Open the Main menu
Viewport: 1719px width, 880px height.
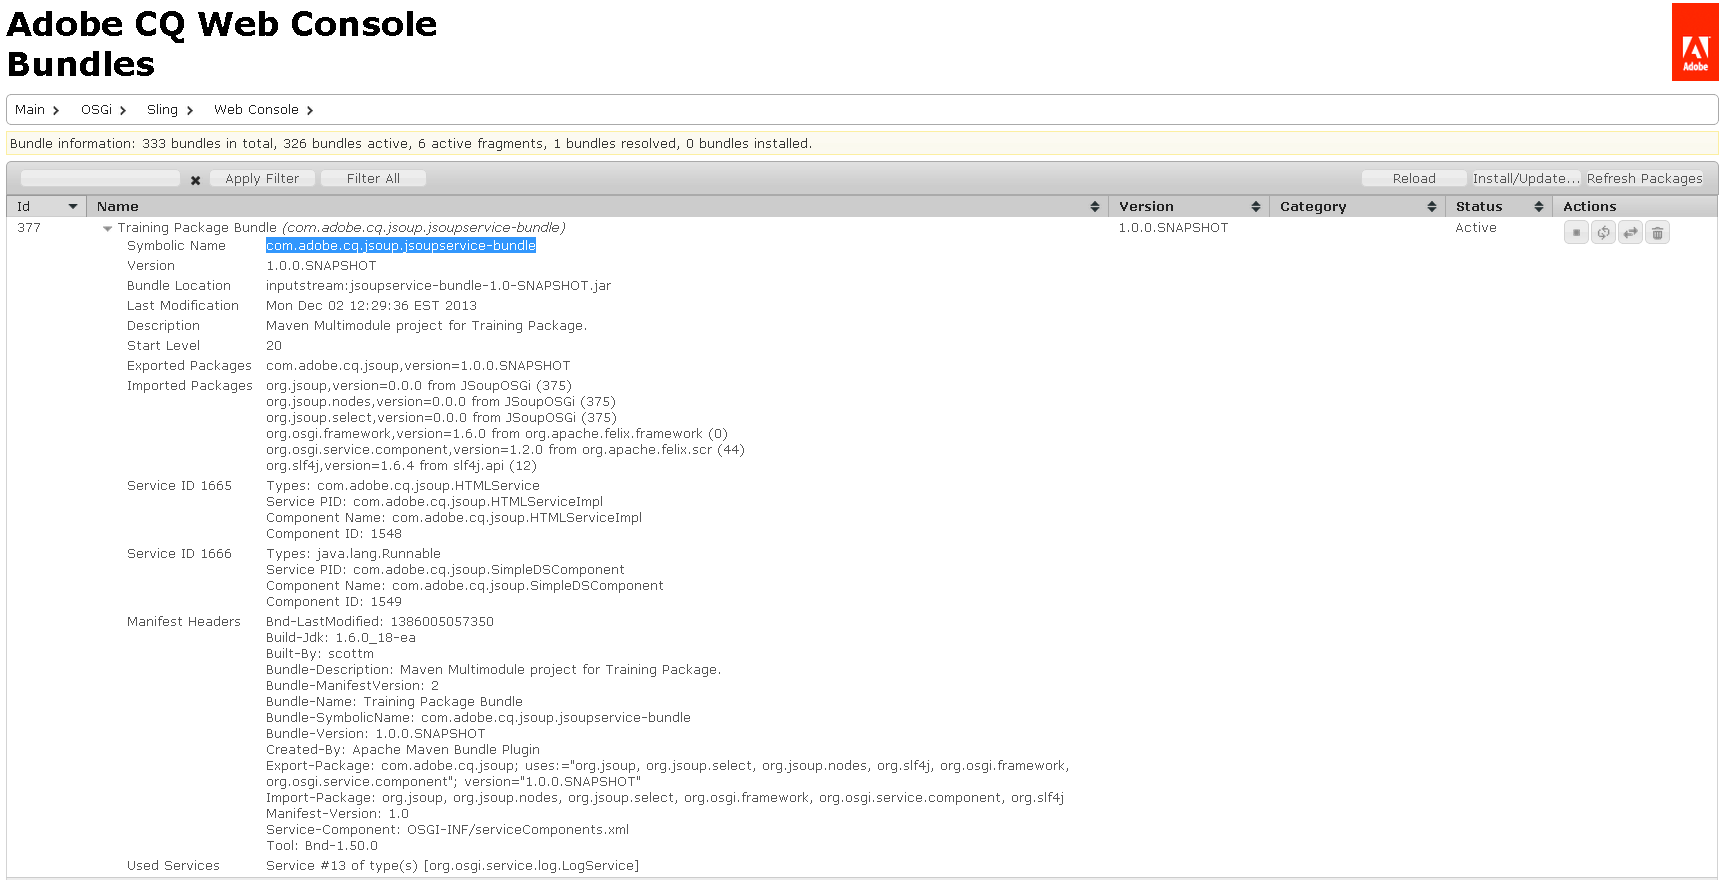pos(37,110)
